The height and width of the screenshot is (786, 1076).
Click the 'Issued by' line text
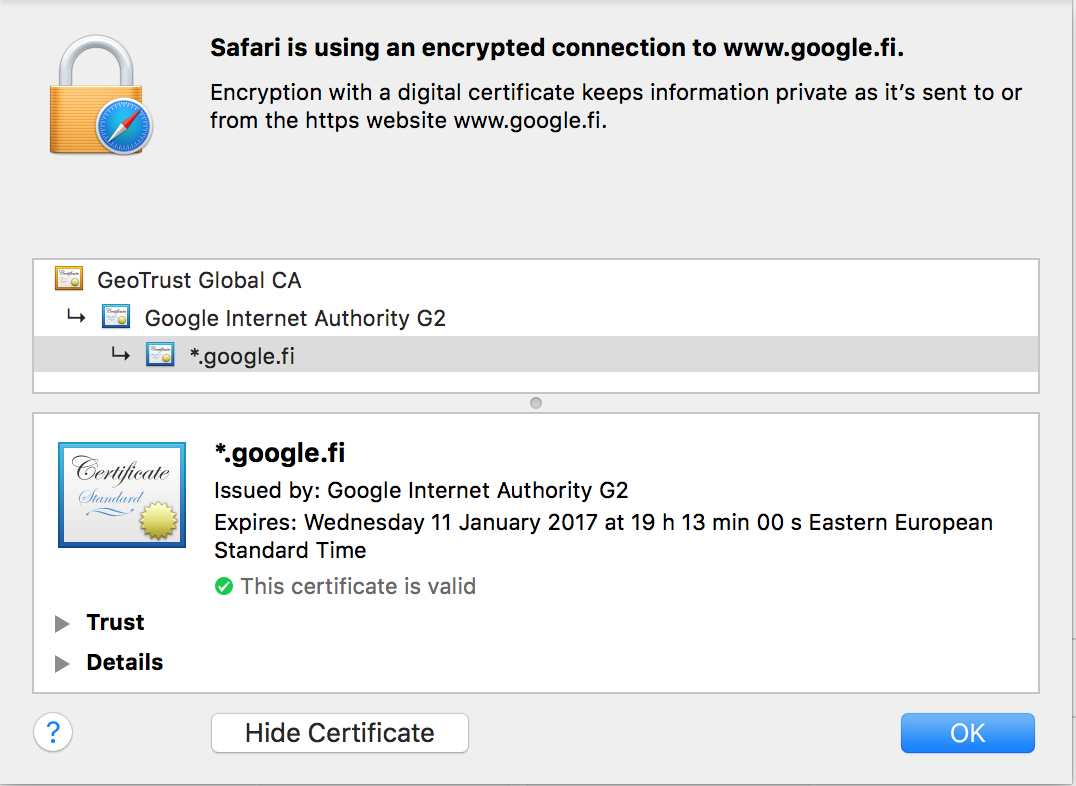(420, 490)
